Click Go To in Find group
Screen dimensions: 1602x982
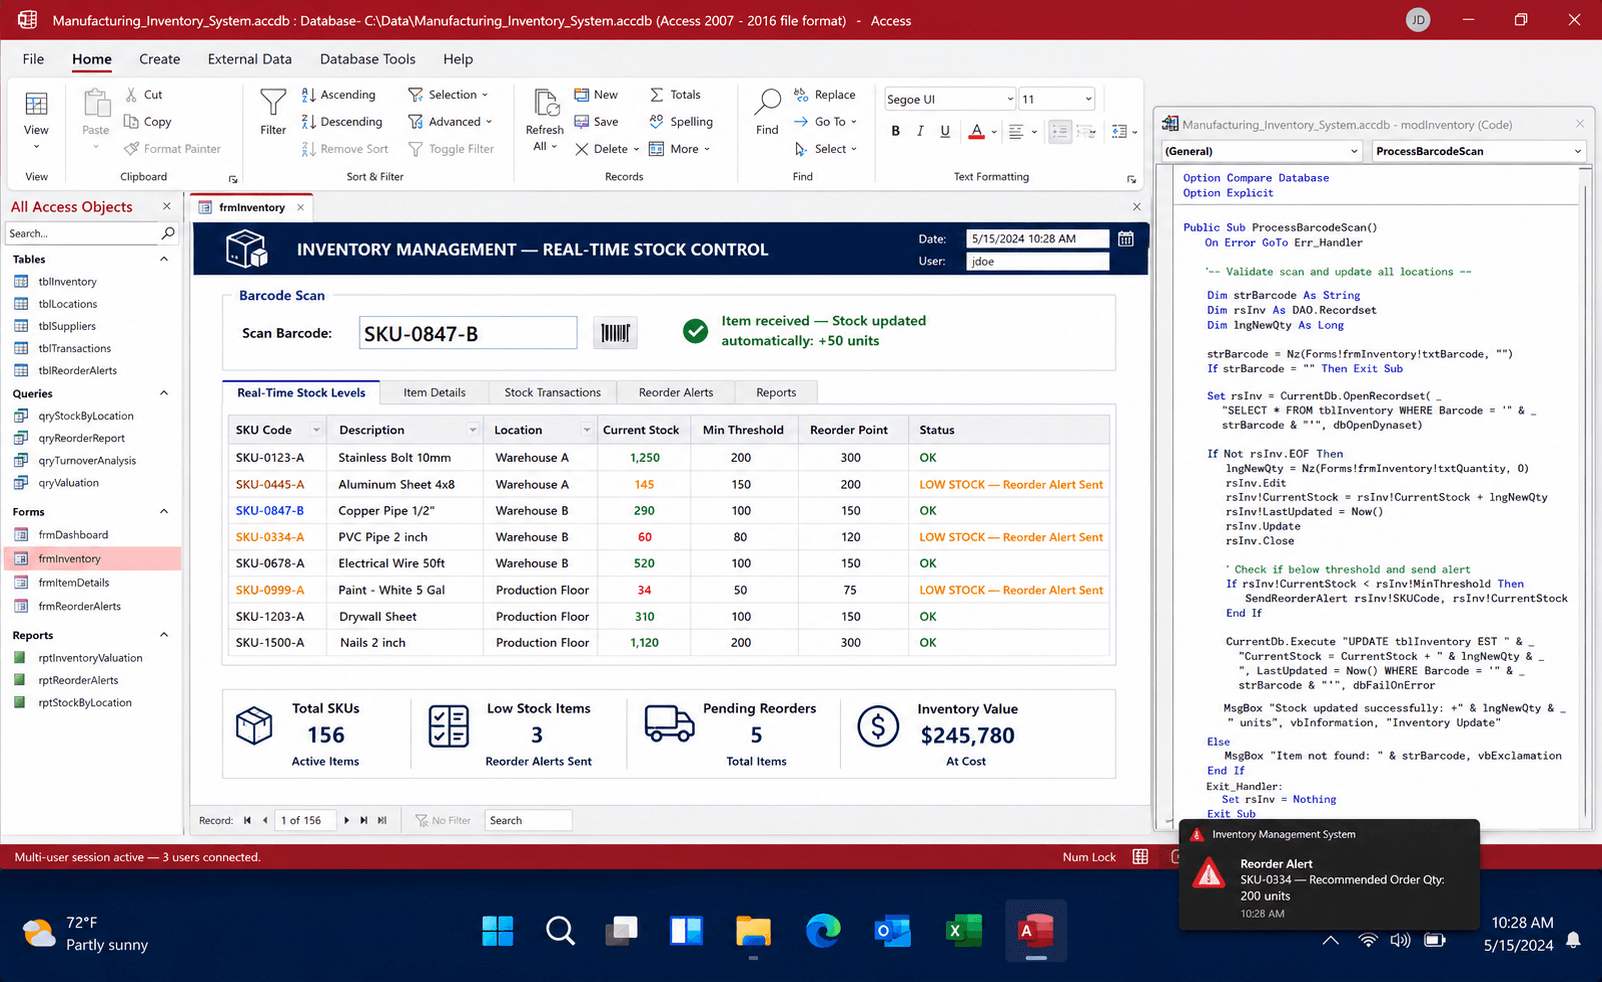pos(826,122)
